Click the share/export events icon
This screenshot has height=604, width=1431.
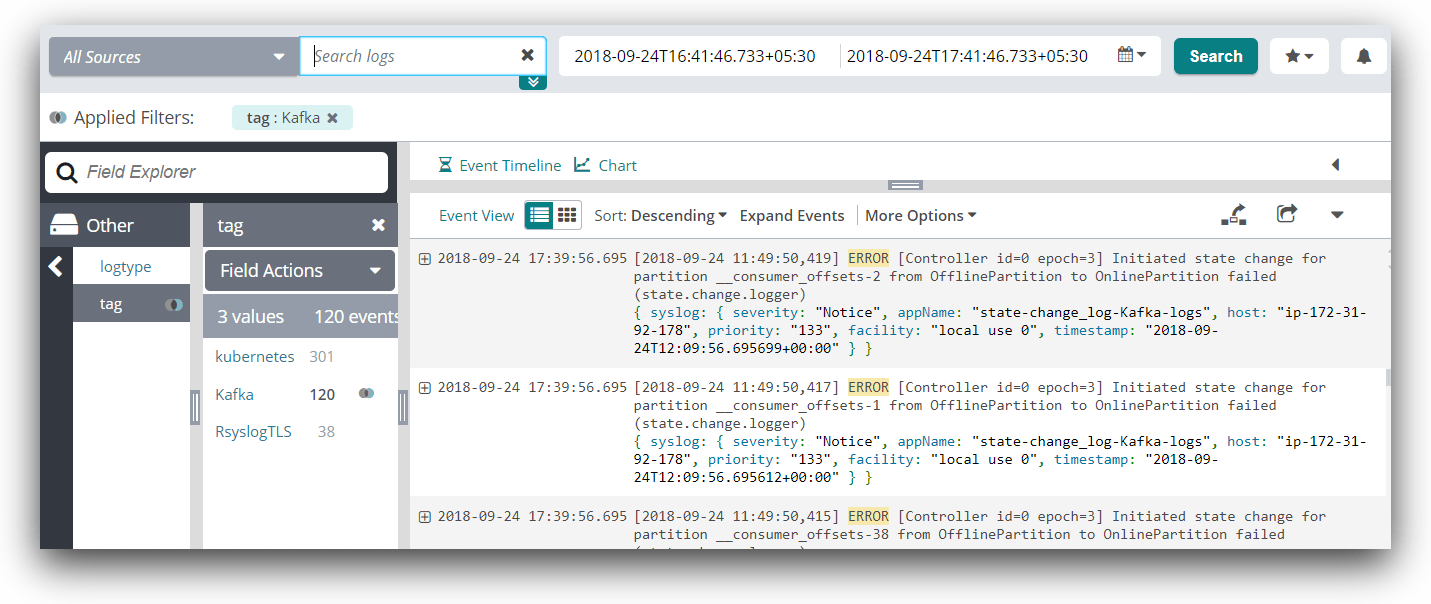point(1287,215)
